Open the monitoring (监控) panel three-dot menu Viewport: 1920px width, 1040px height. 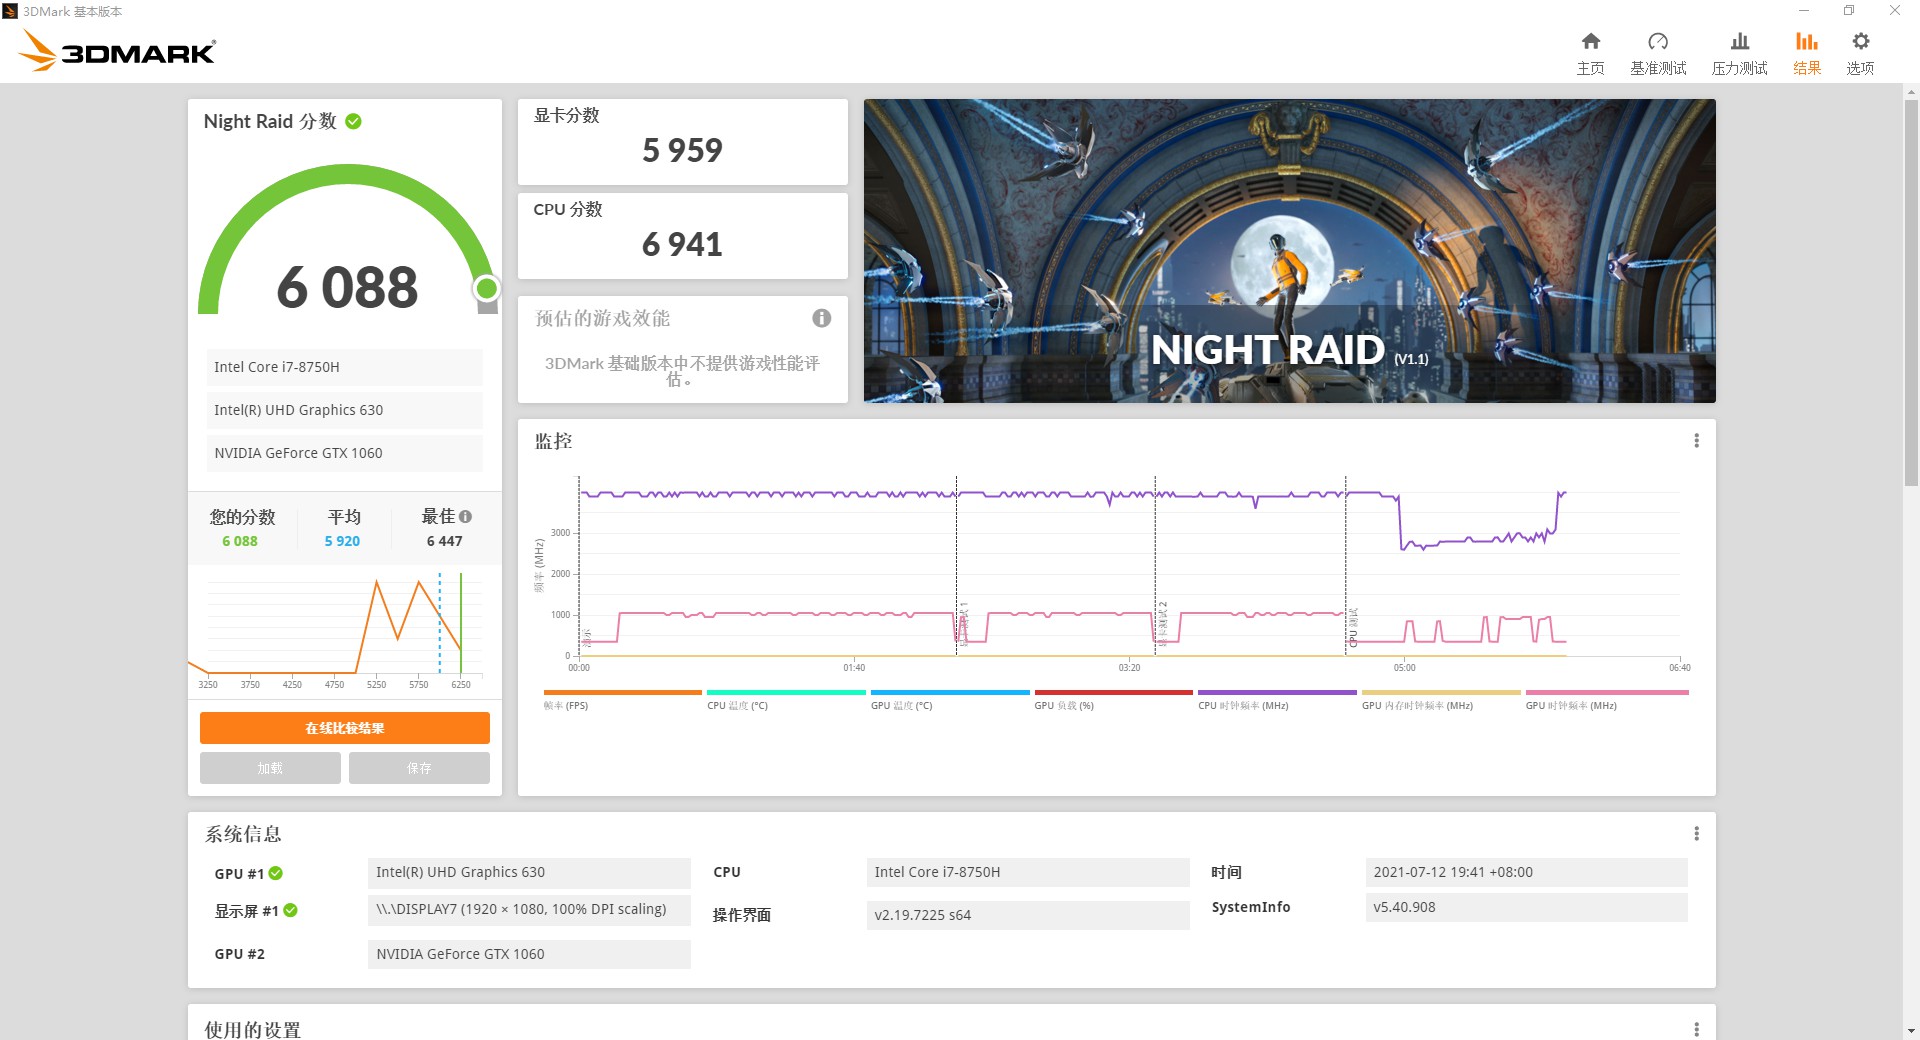[1696, 441]
